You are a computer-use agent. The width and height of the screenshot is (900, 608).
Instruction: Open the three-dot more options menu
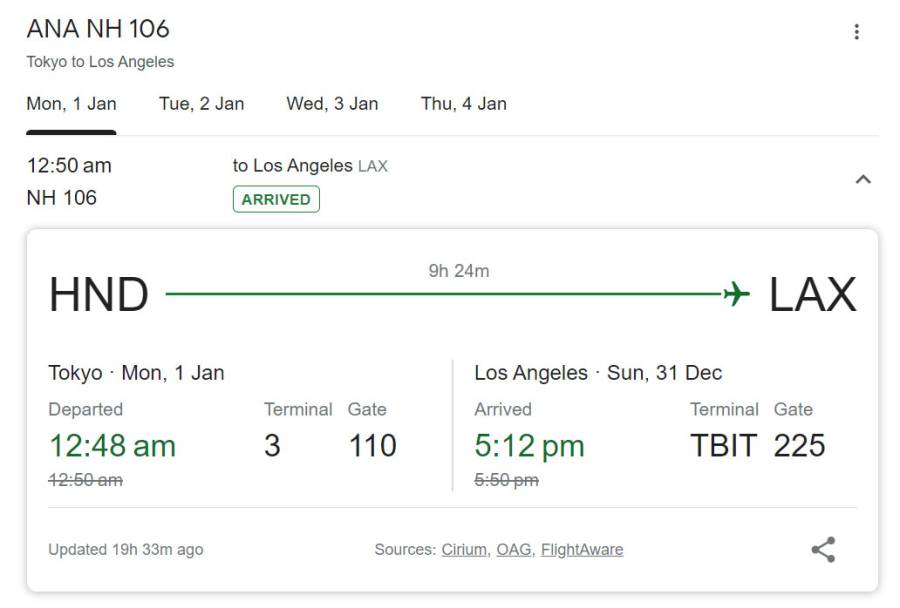click(856, 32)
